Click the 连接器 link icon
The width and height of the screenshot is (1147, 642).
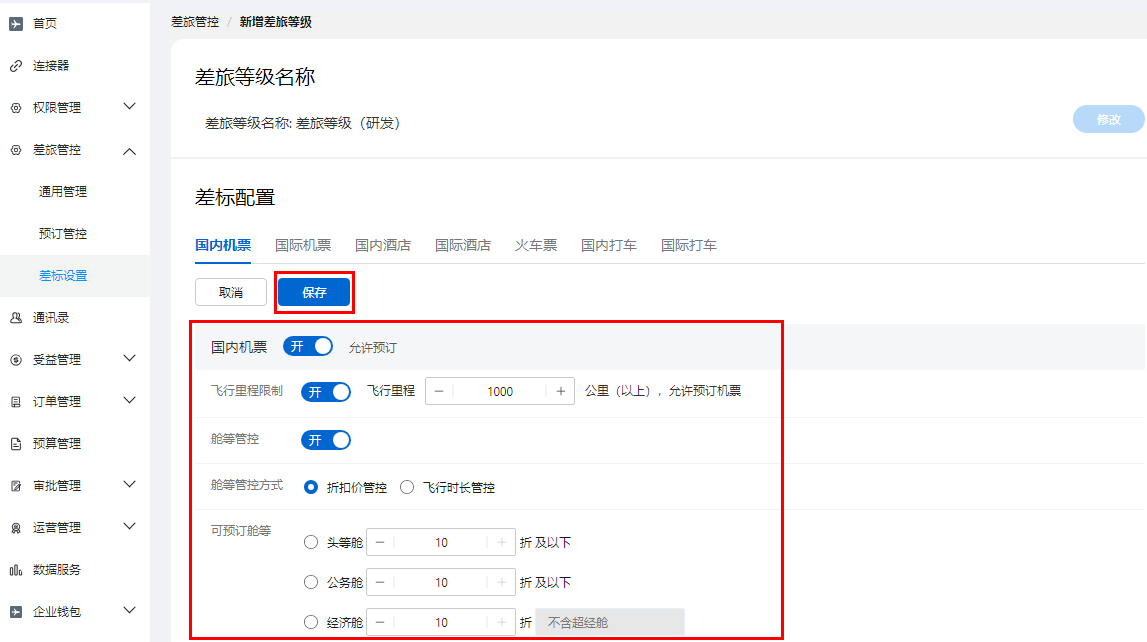click(x=15, y=66)
